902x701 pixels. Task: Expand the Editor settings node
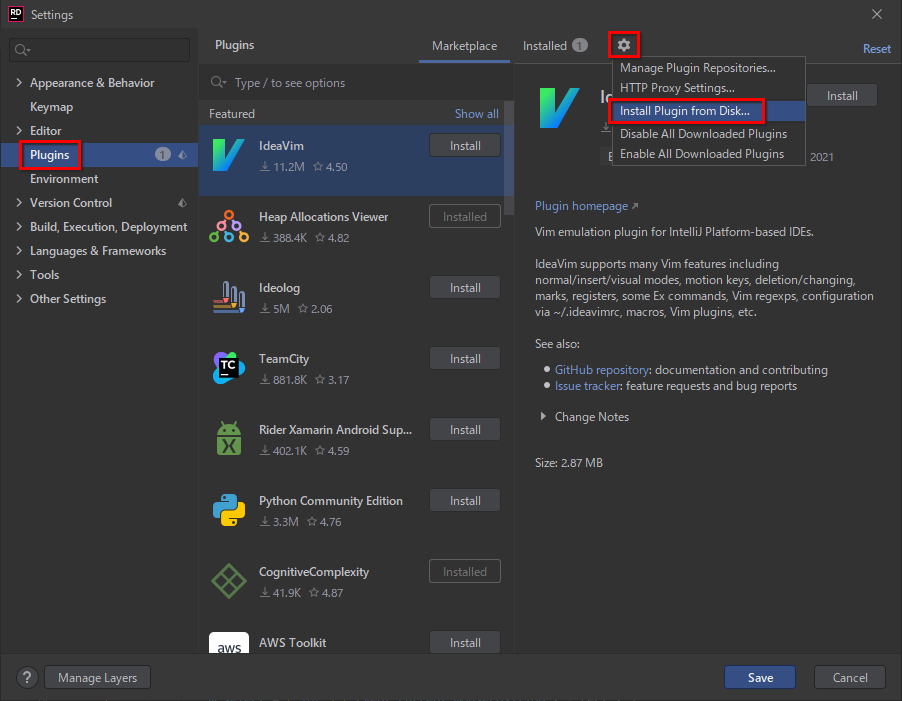[x=19, y=131]
